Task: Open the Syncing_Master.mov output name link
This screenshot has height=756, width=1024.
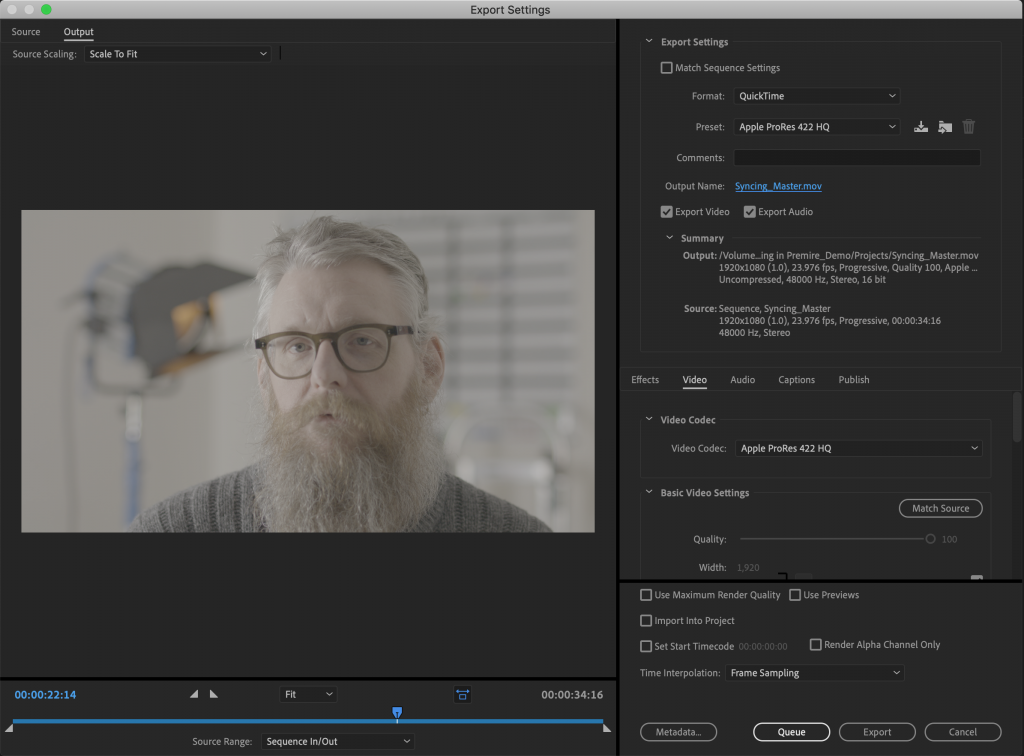Action: pyautogui.click(x=778, y=186)
